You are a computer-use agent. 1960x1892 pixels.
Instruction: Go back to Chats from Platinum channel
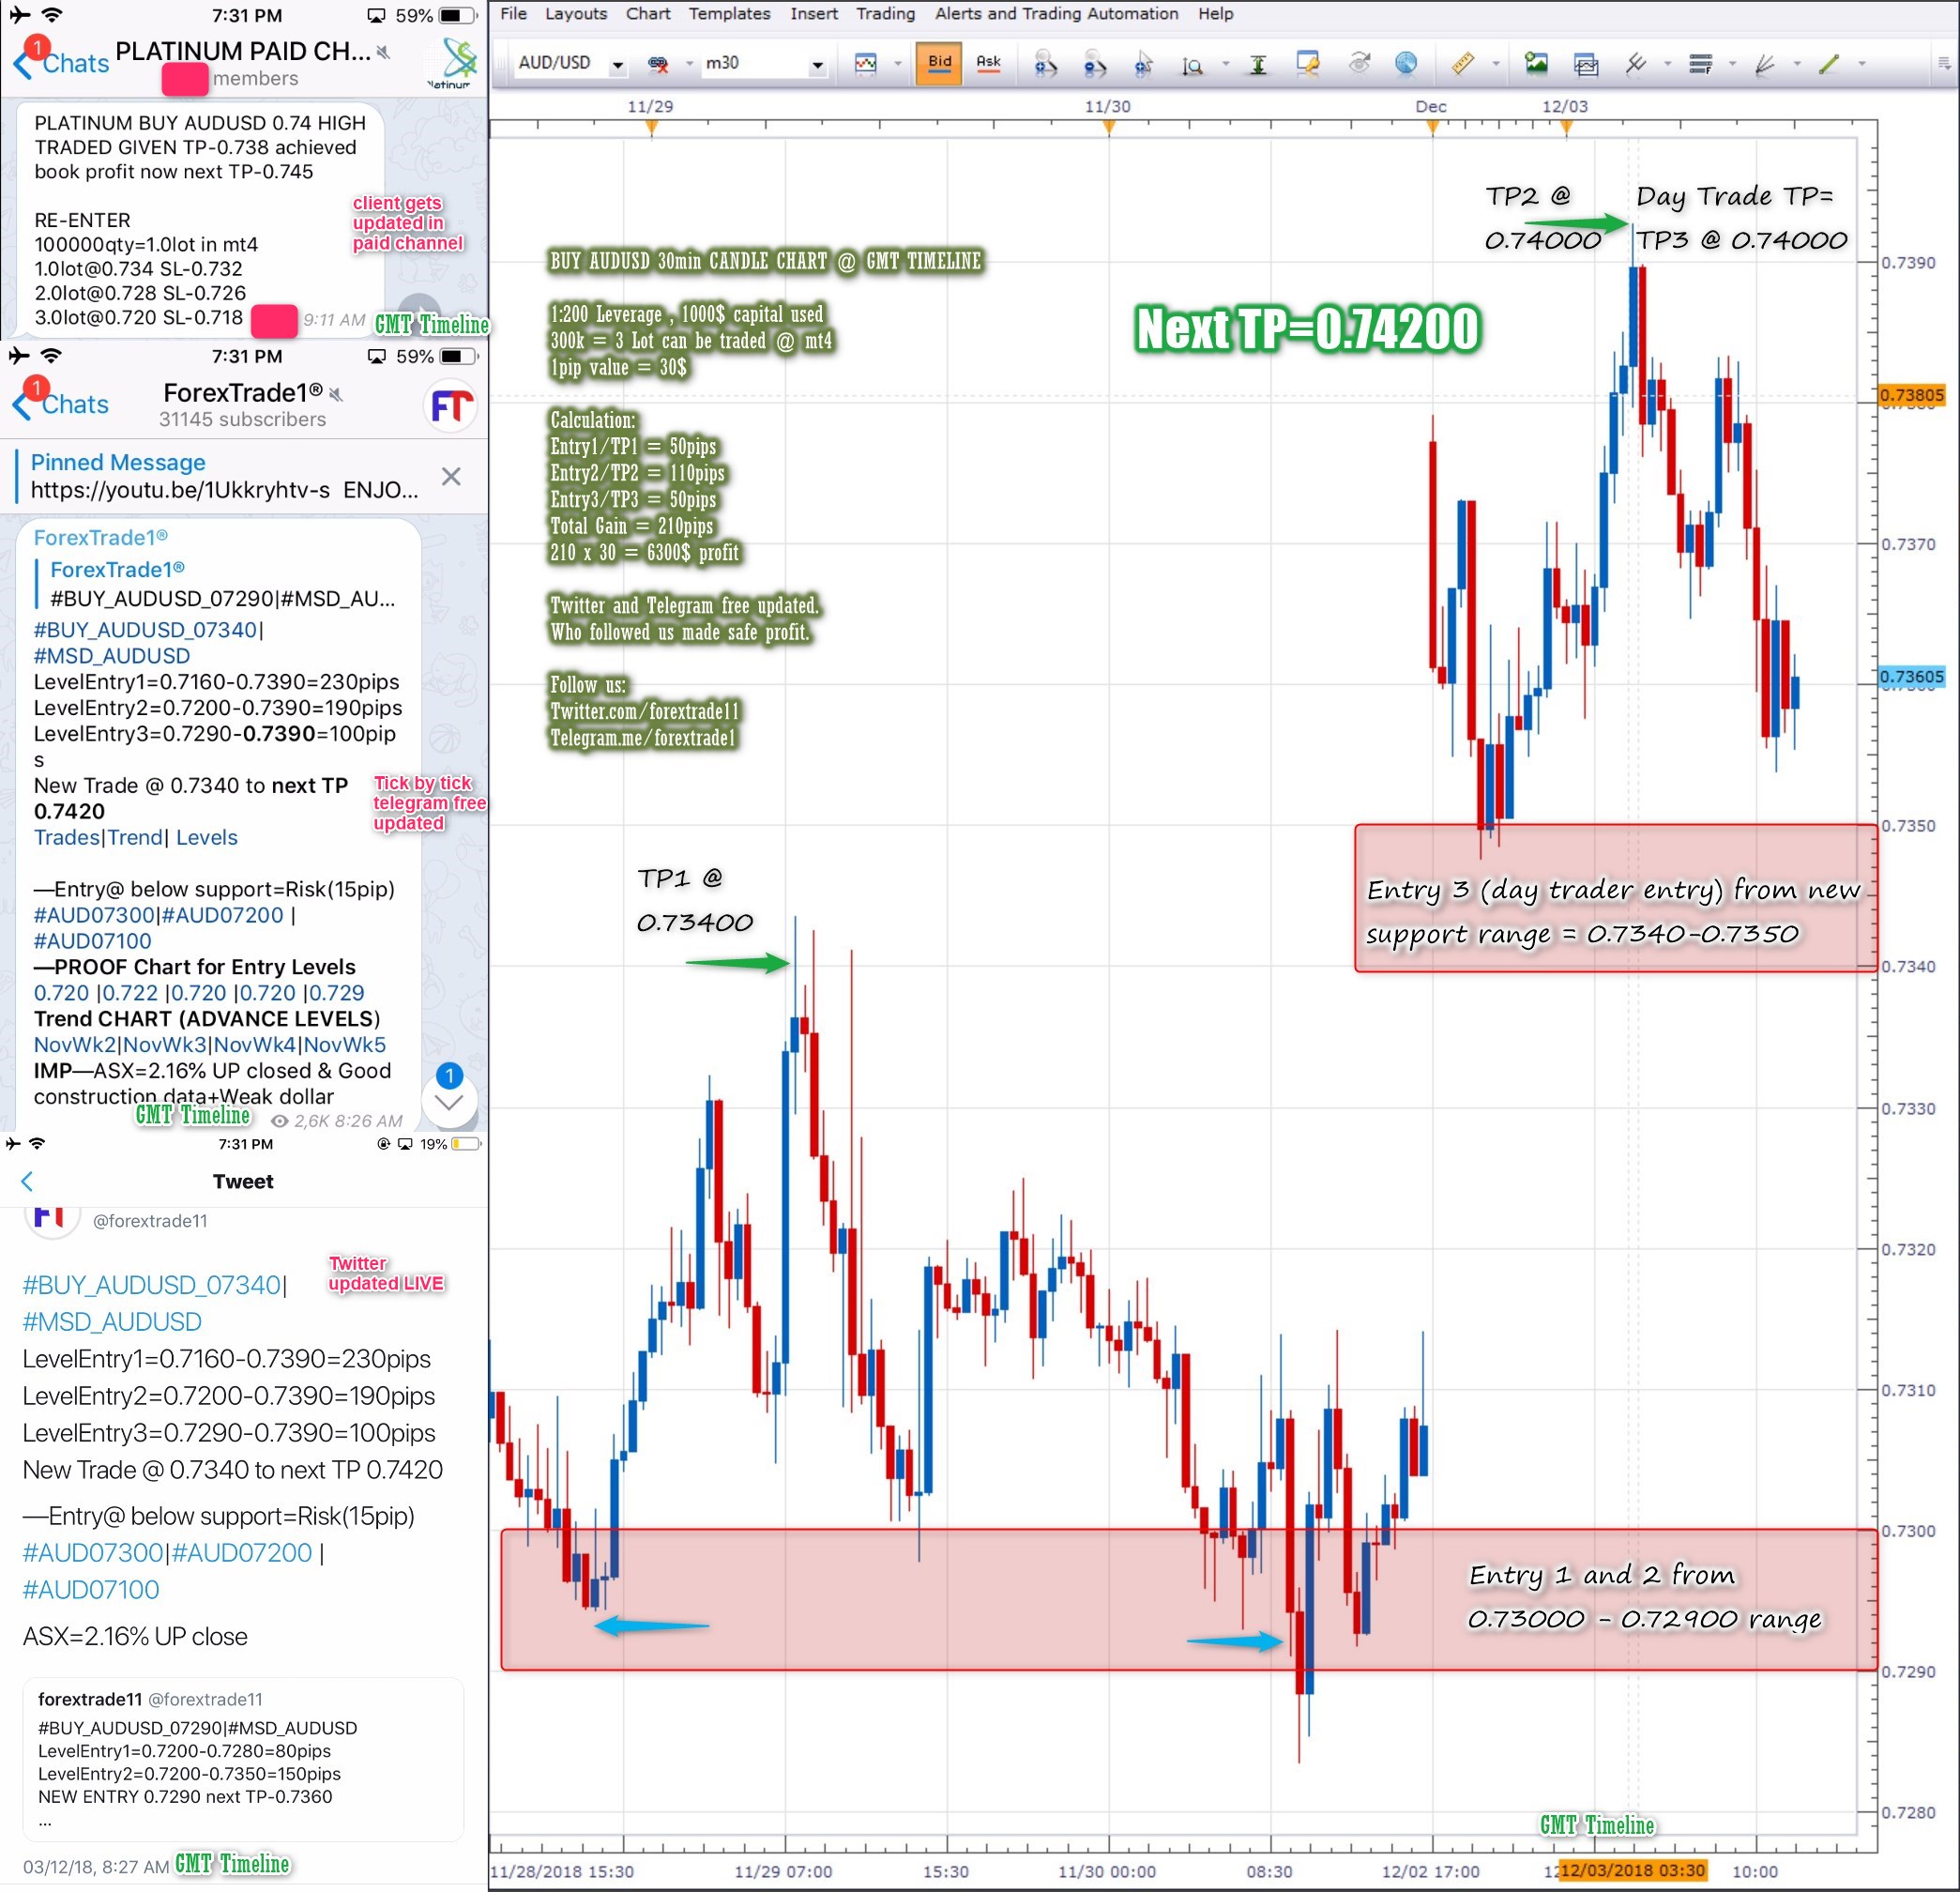point(60,63)
